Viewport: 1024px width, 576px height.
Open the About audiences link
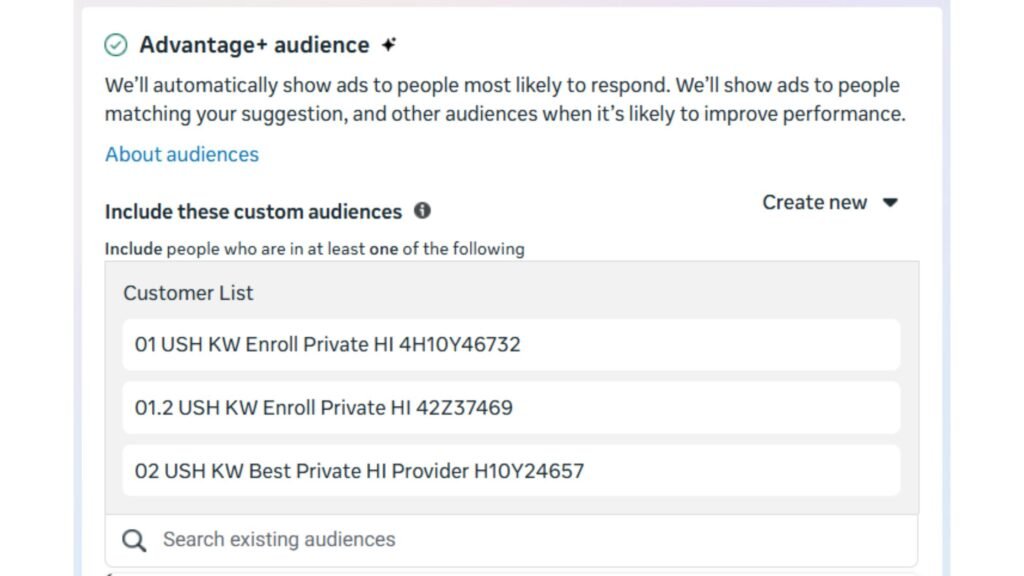pyautogui.click(x=181, y=154)
